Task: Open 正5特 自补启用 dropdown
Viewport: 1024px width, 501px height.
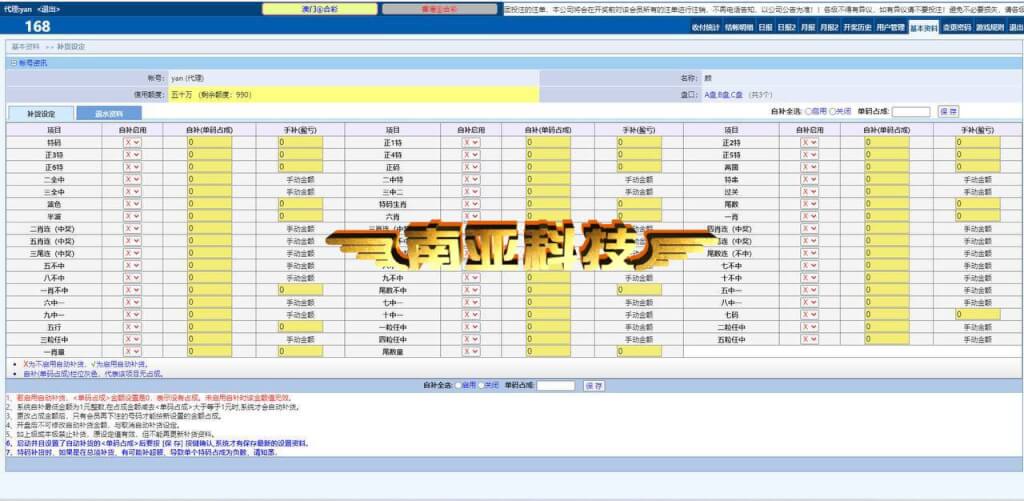Action: tap(810, 155)
